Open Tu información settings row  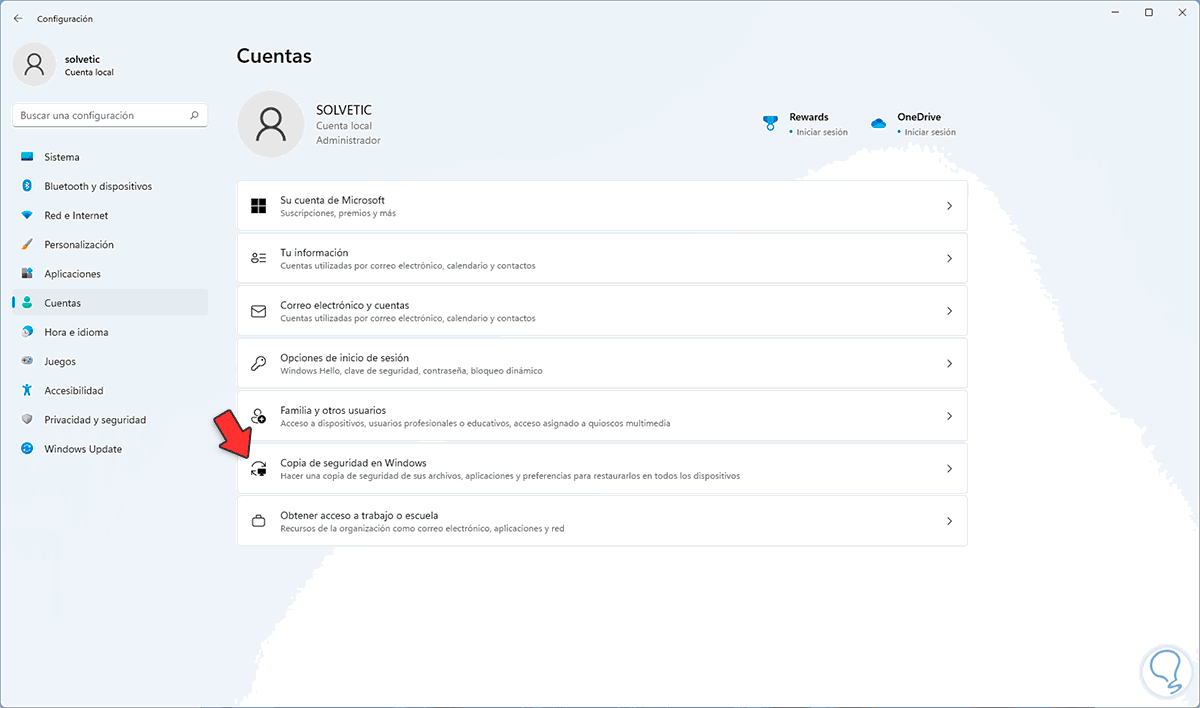coord(602,258)
